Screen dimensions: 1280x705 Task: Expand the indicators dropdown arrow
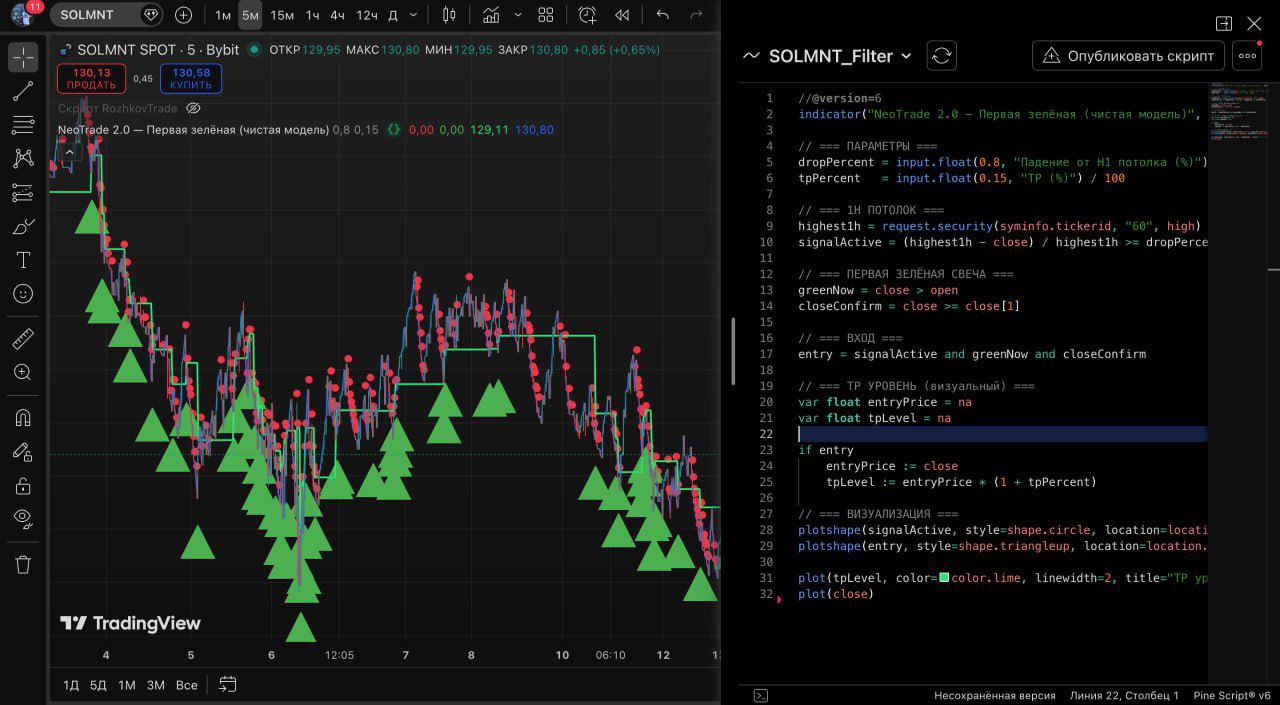tap(517, 15)
